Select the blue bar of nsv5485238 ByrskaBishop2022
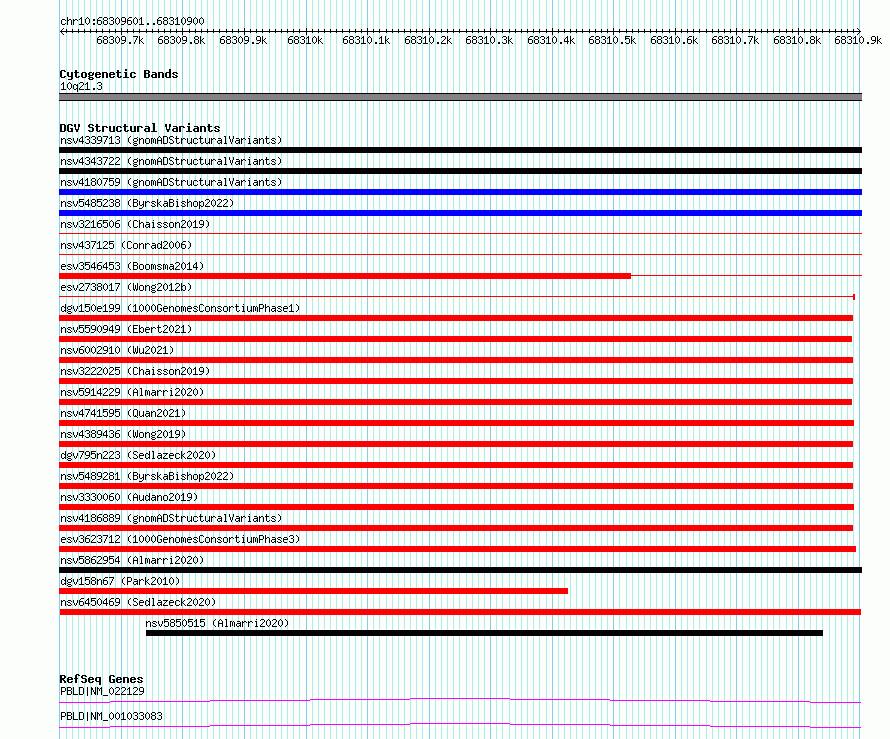The image size is (890, 739). (460, 213)
